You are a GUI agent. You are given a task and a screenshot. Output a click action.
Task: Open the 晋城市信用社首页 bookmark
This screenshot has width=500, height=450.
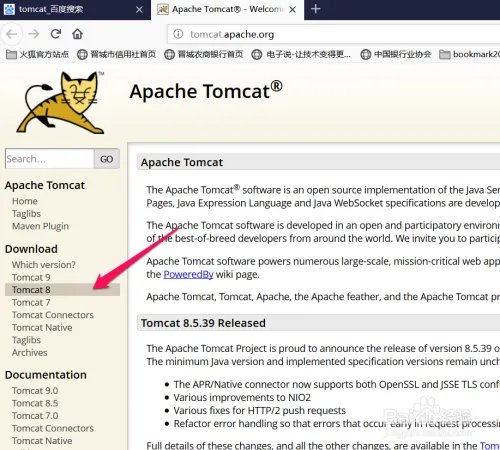click(116, 54)
